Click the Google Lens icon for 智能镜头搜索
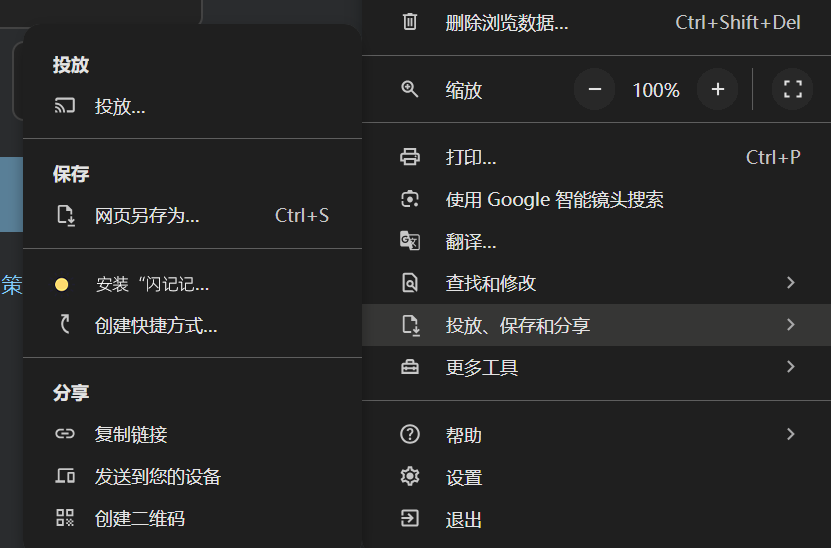 coord(410,199)
